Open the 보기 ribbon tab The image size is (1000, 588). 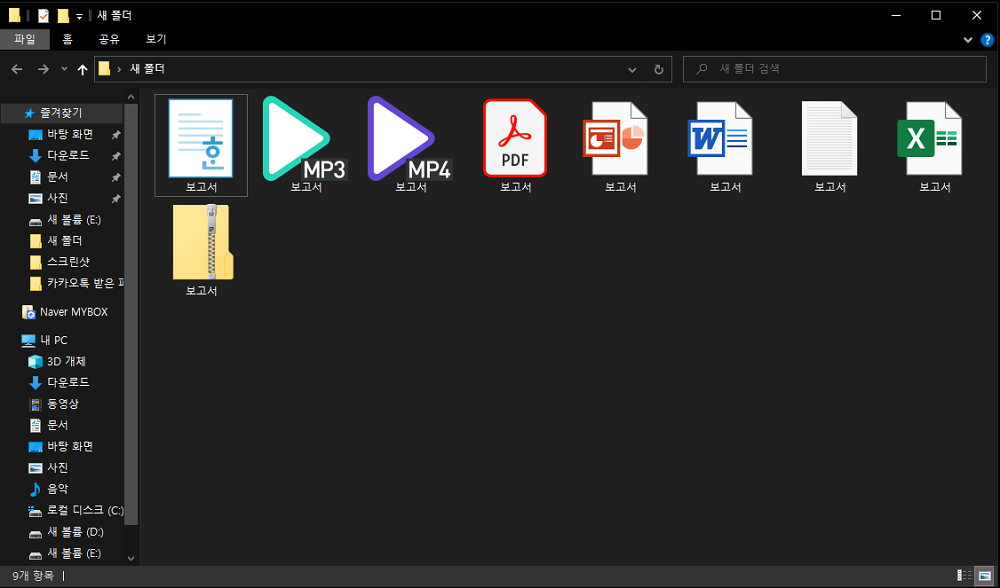pyautogui.click(x=156, y=39)
